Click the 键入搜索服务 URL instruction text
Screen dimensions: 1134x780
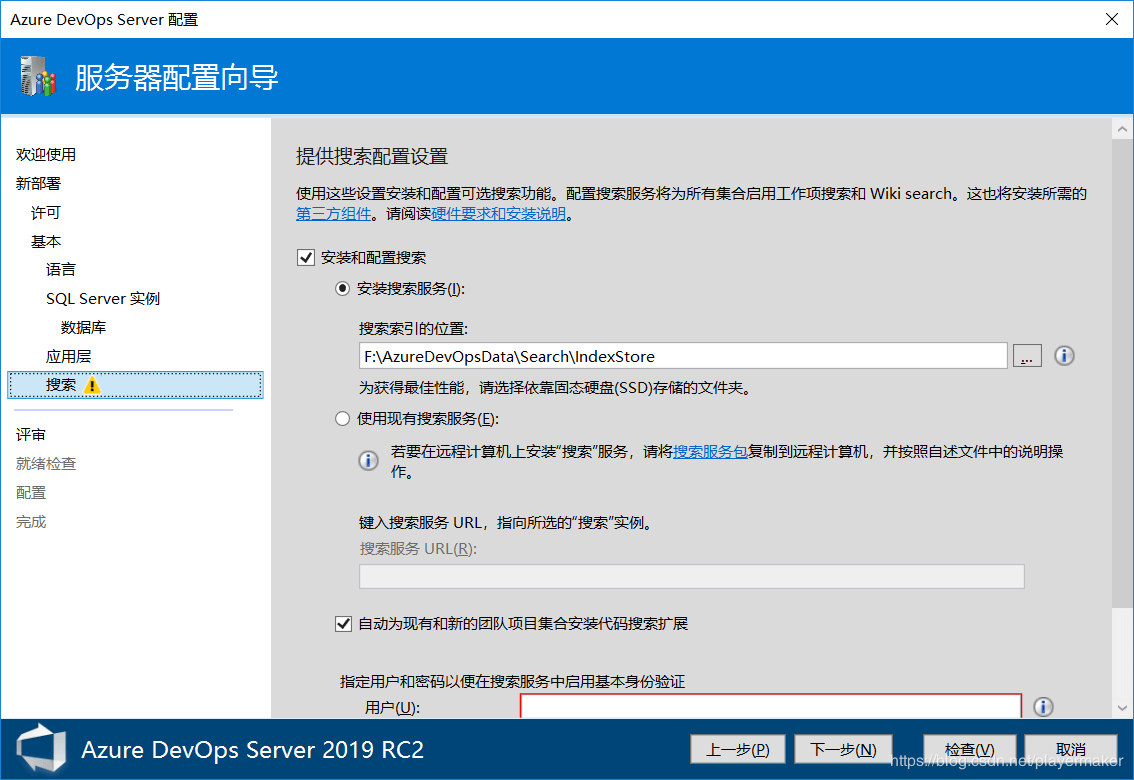click(508, 522)
